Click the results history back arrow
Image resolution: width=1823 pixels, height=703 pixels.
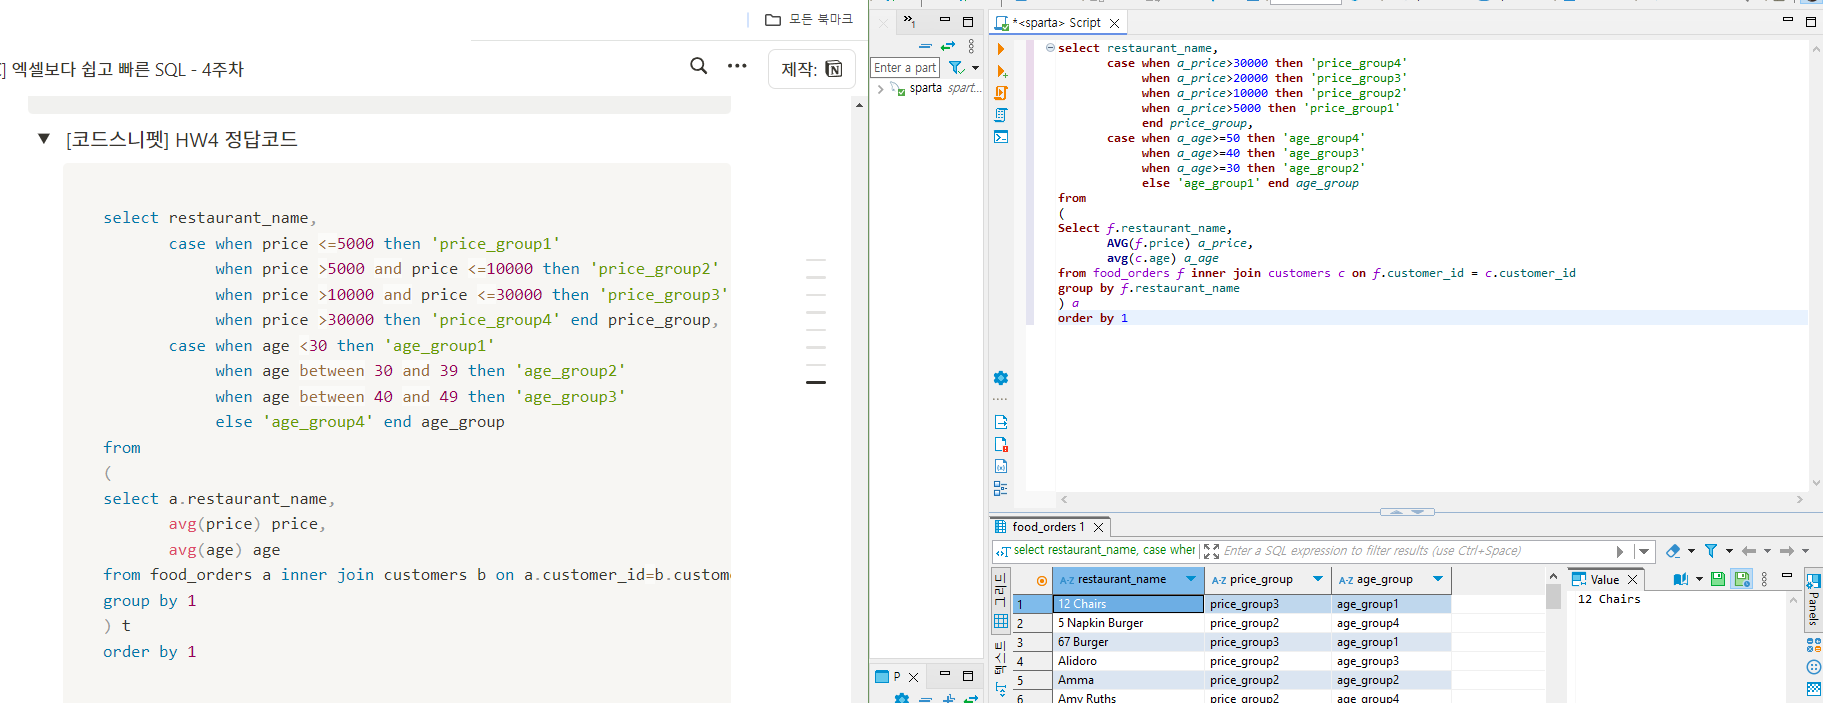(1749, 551)
